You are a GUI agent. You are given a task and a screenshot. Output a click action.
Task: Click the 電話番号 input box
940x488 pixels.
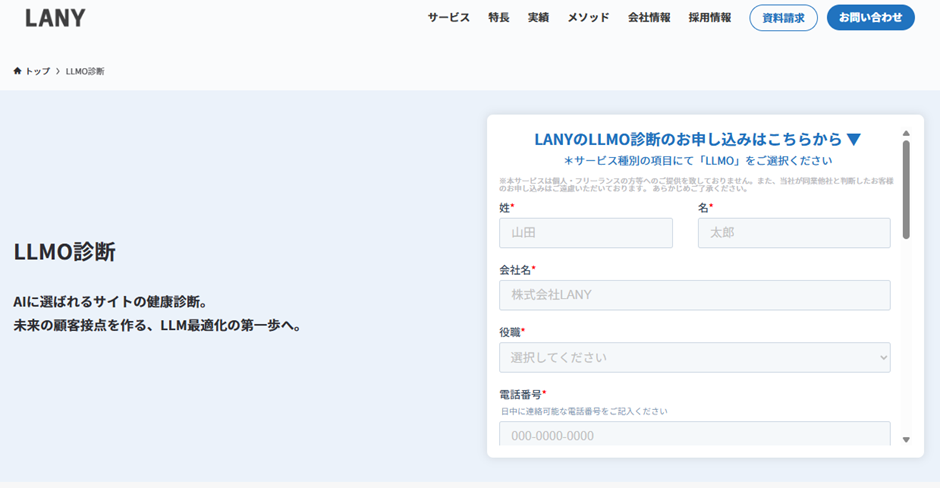coord(694,435)
